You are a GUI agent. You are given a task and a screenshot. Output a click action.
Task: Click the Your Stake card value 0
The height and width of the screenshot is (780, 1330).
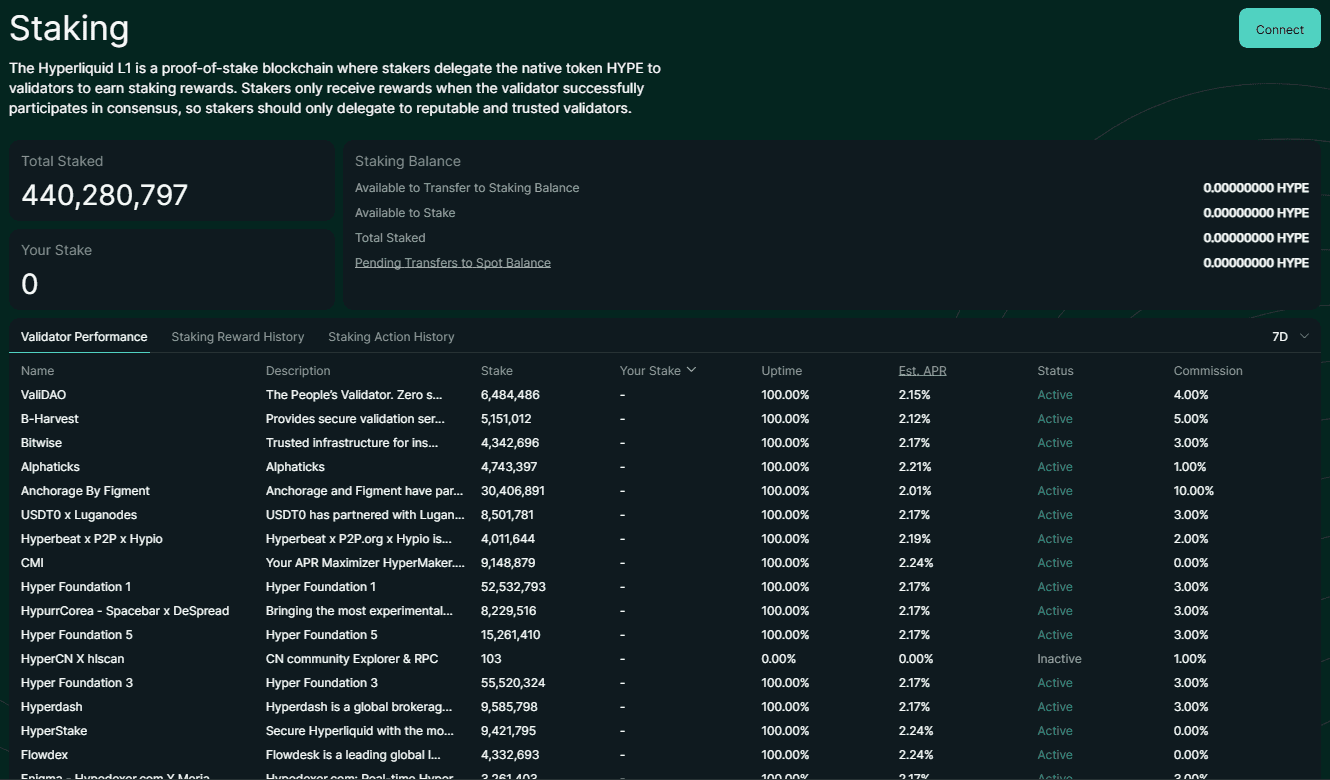coord(30,285)
